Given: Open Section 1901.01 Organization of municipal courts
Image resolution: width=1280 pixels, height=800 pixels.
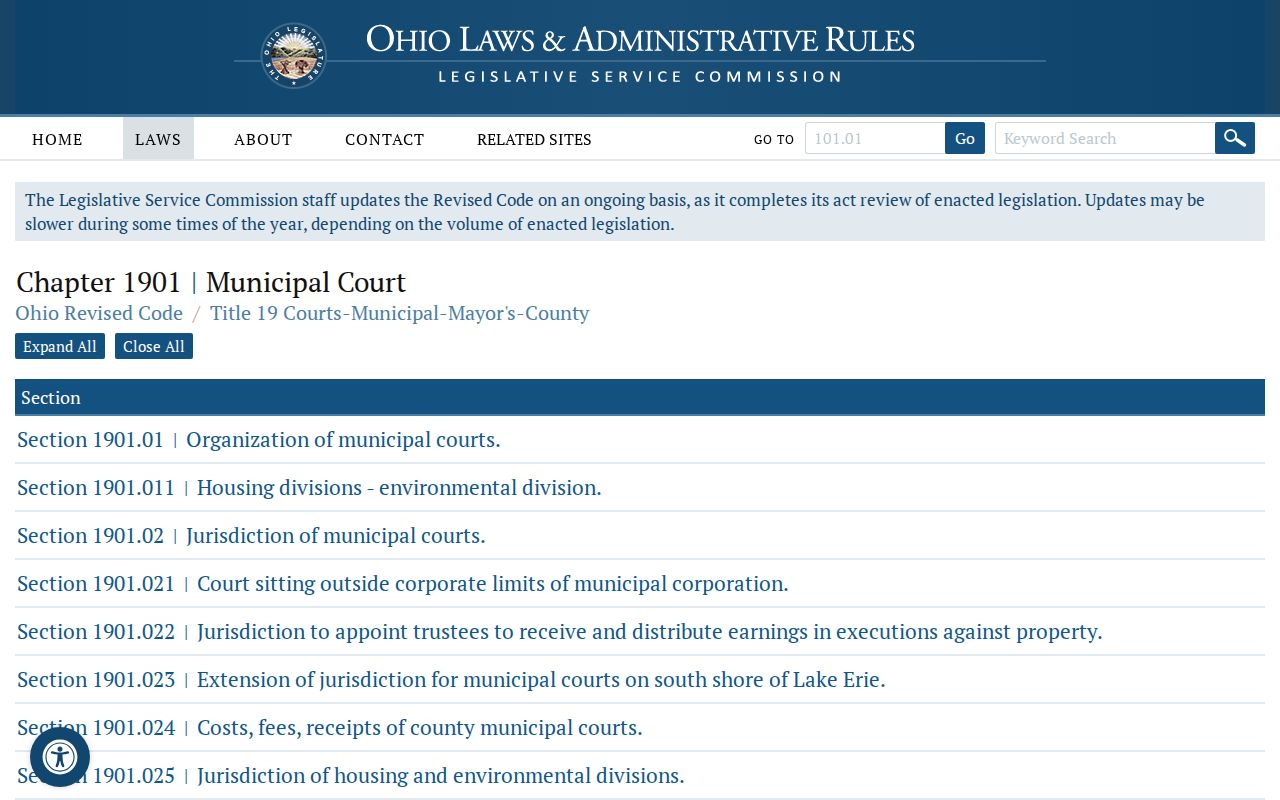Looking at the screenshot, I should (x=259, y=440).
